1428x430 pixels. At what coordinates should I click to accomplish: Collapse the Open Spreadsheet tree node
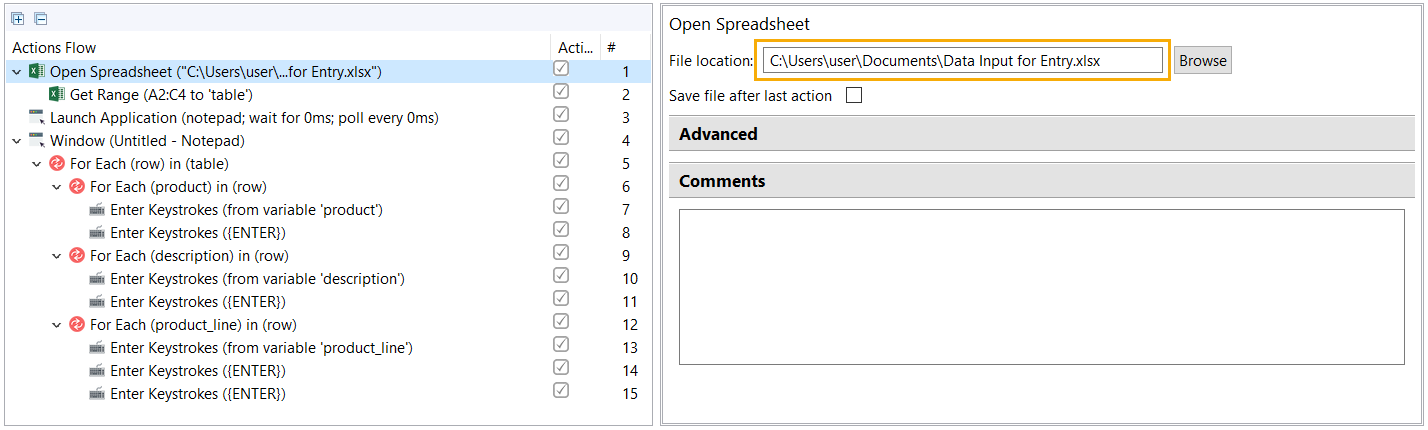coord(17,71)
